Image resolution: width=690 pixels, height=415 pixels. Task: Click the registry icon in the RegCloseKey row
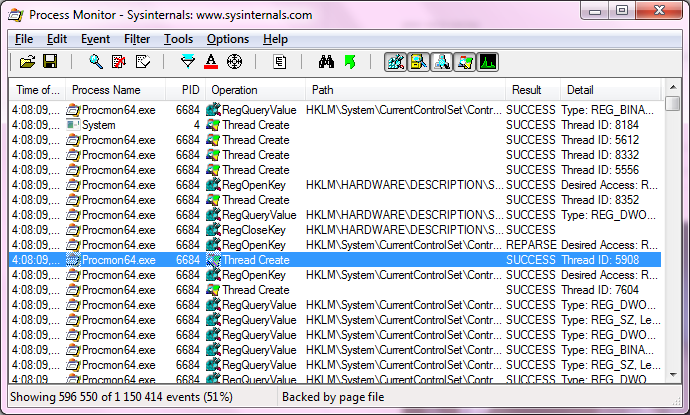tap(213, 230)
